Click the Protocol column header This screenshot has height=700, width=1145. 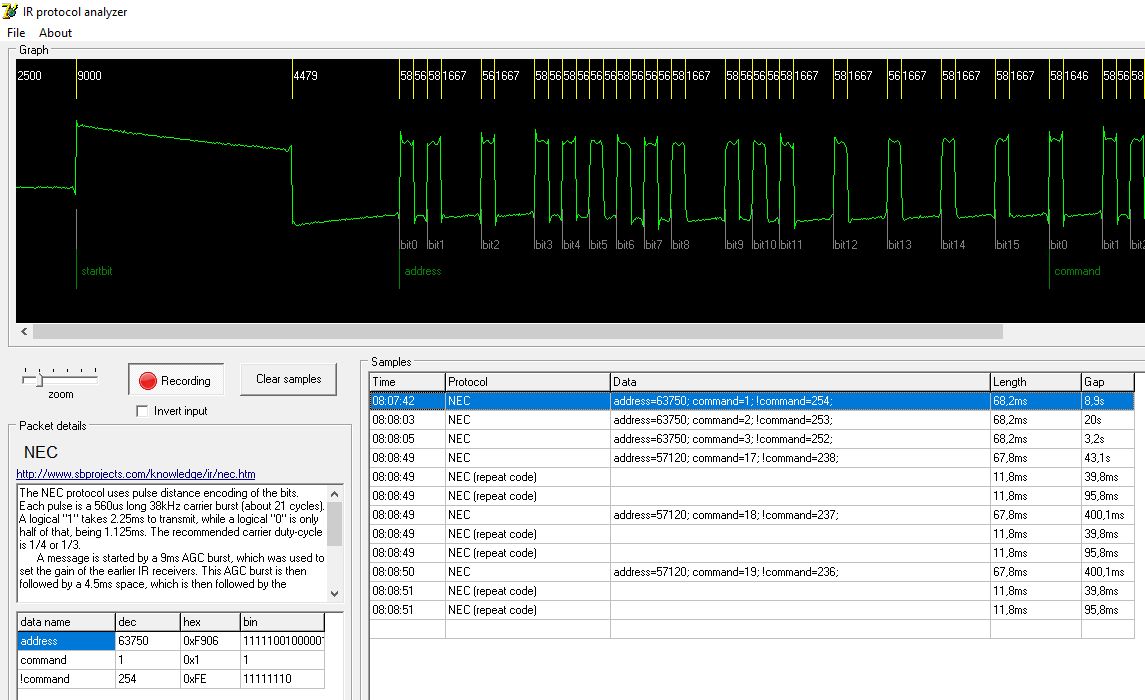527,382
